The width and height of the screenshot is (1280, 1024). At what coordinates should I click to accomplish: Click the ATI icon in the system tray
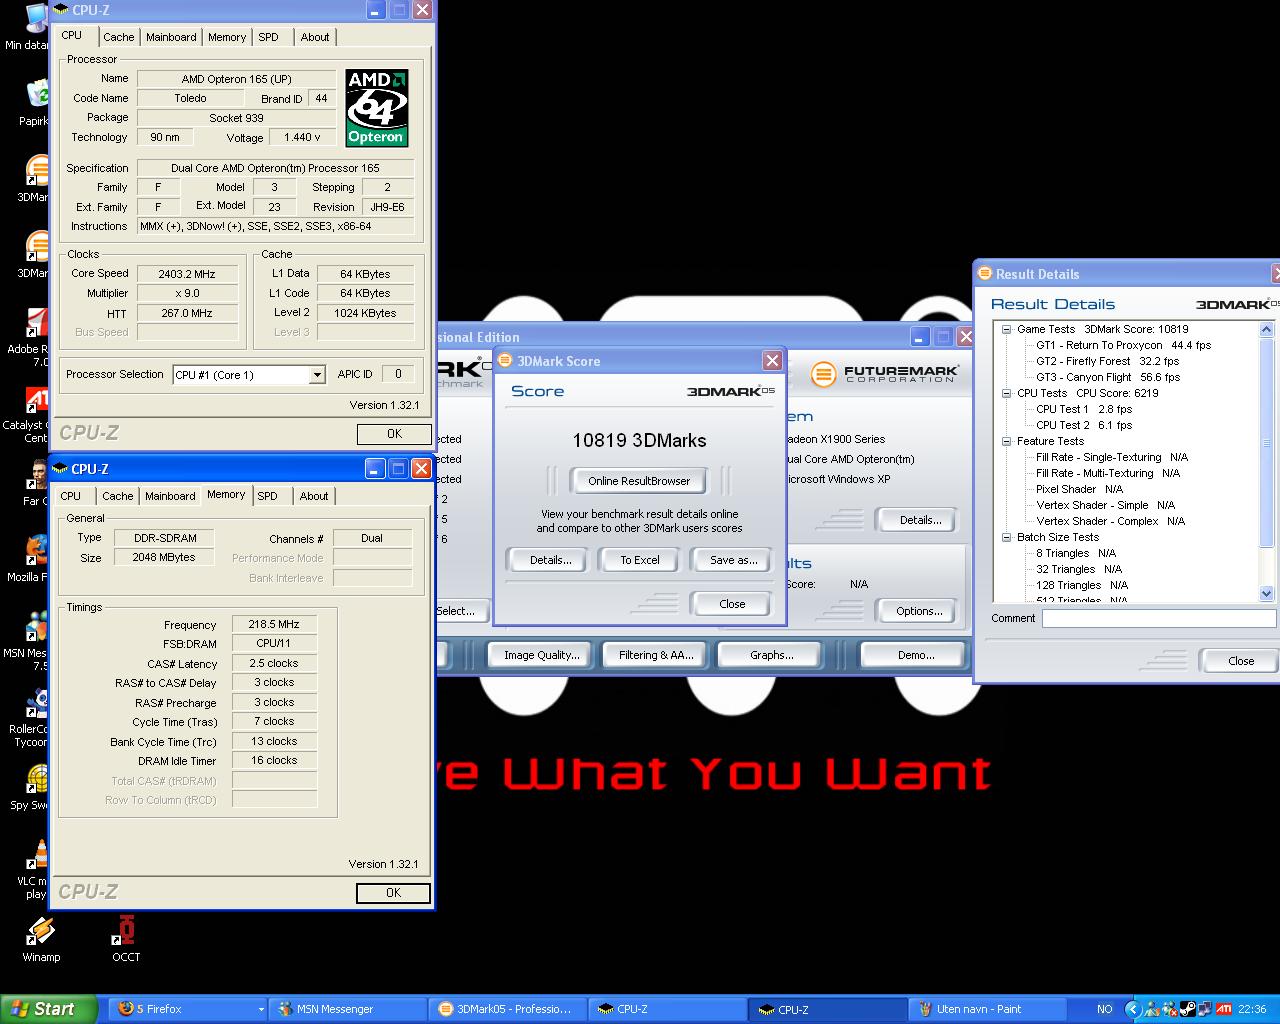(1224, 1009)
